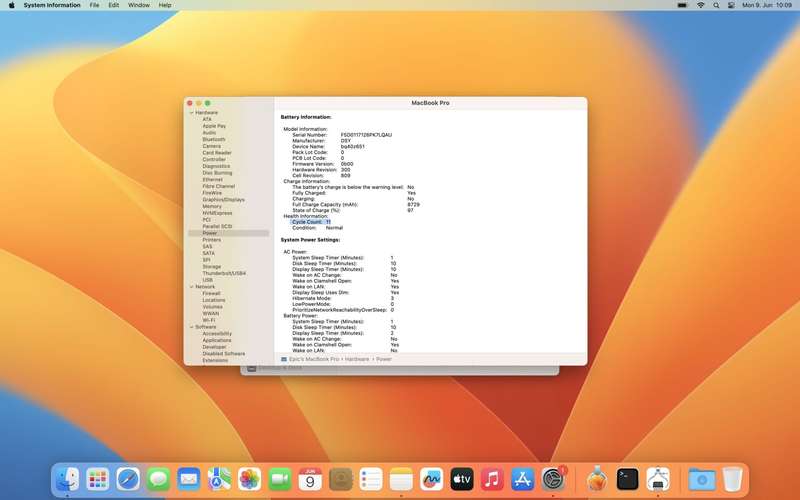Open the Window menu
This screenshot has height=500, width=800.
tap(139, 5)
